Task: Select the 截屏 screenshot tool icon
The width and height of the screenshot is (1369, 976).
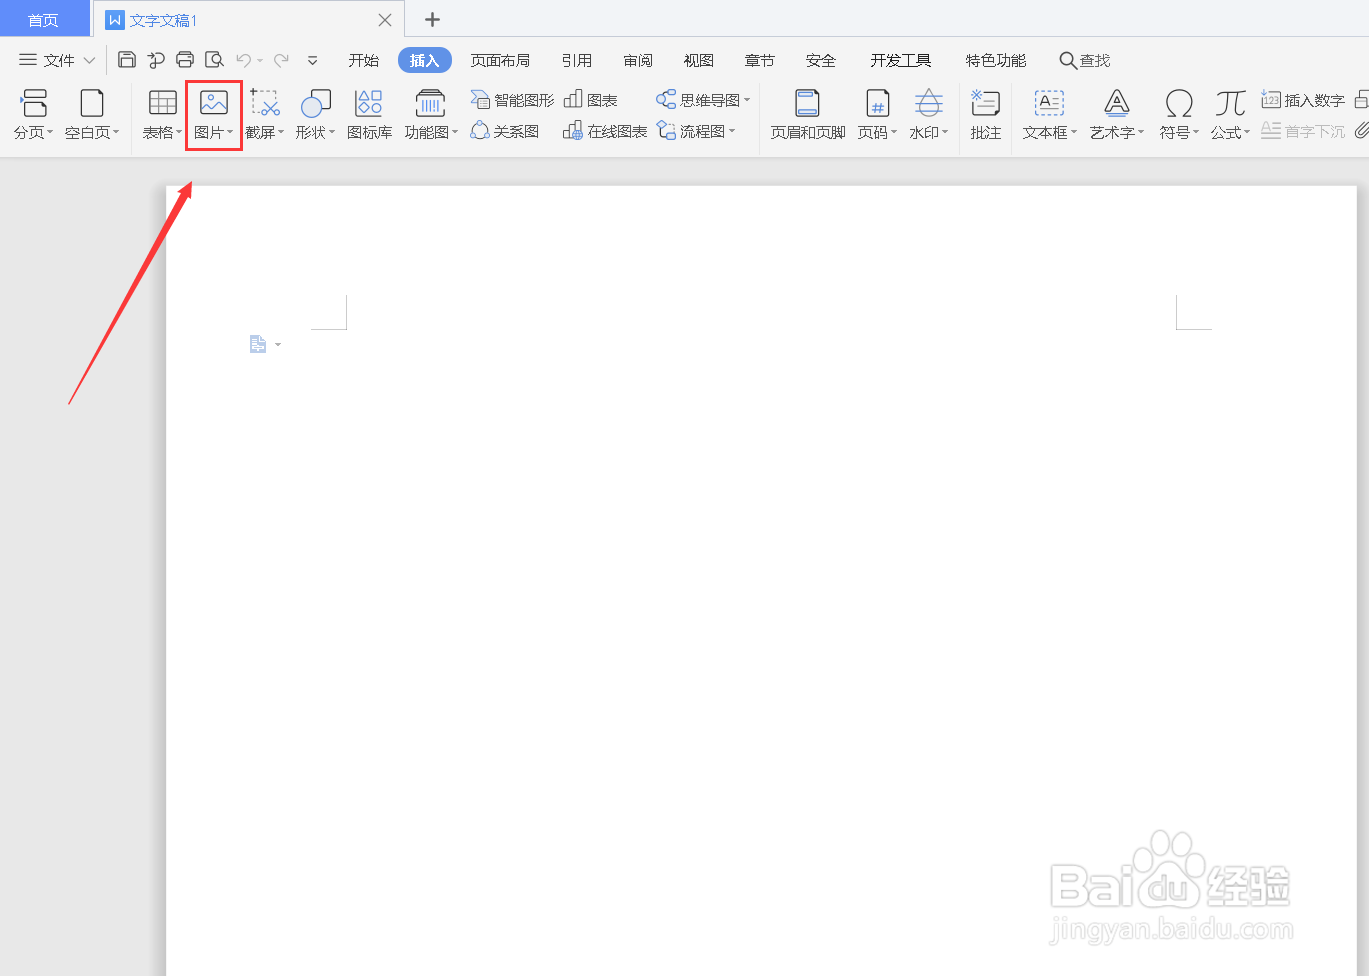Action: point(265,103)
